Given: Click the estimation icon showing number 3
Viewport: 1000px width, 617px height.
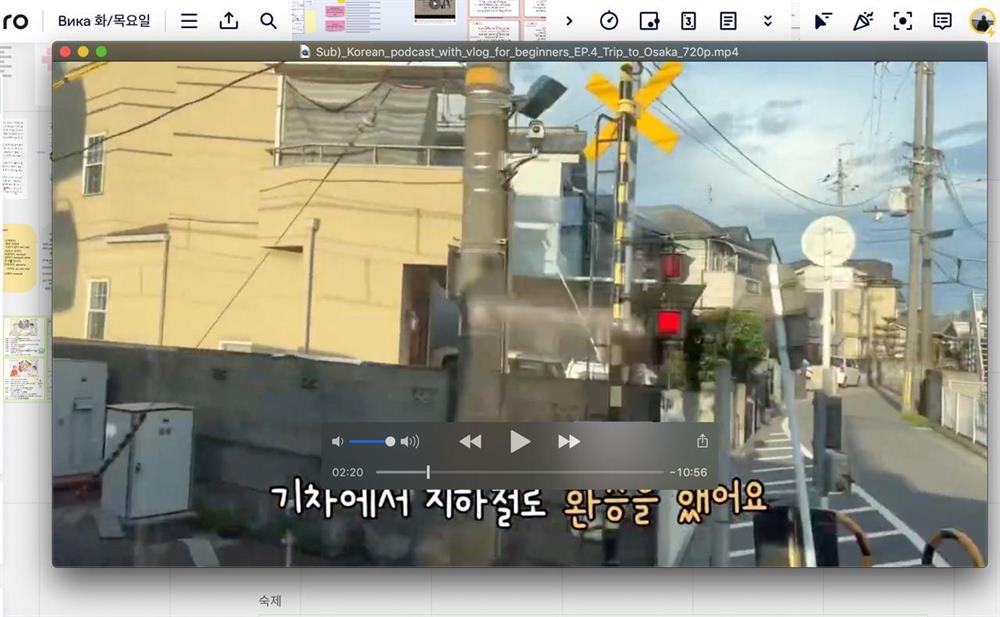Looking at the screenshot, I should (x=688, y=21).
